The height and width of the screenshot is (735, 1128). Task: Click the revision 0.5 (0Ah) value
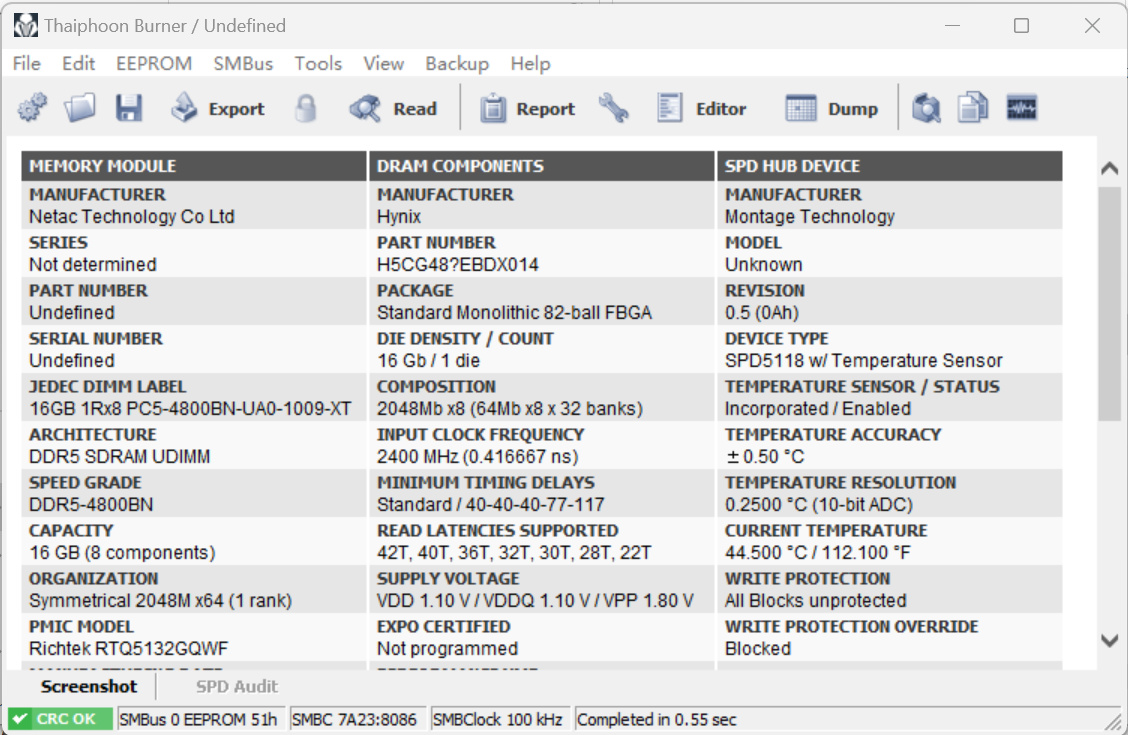[x=761, y=313]
